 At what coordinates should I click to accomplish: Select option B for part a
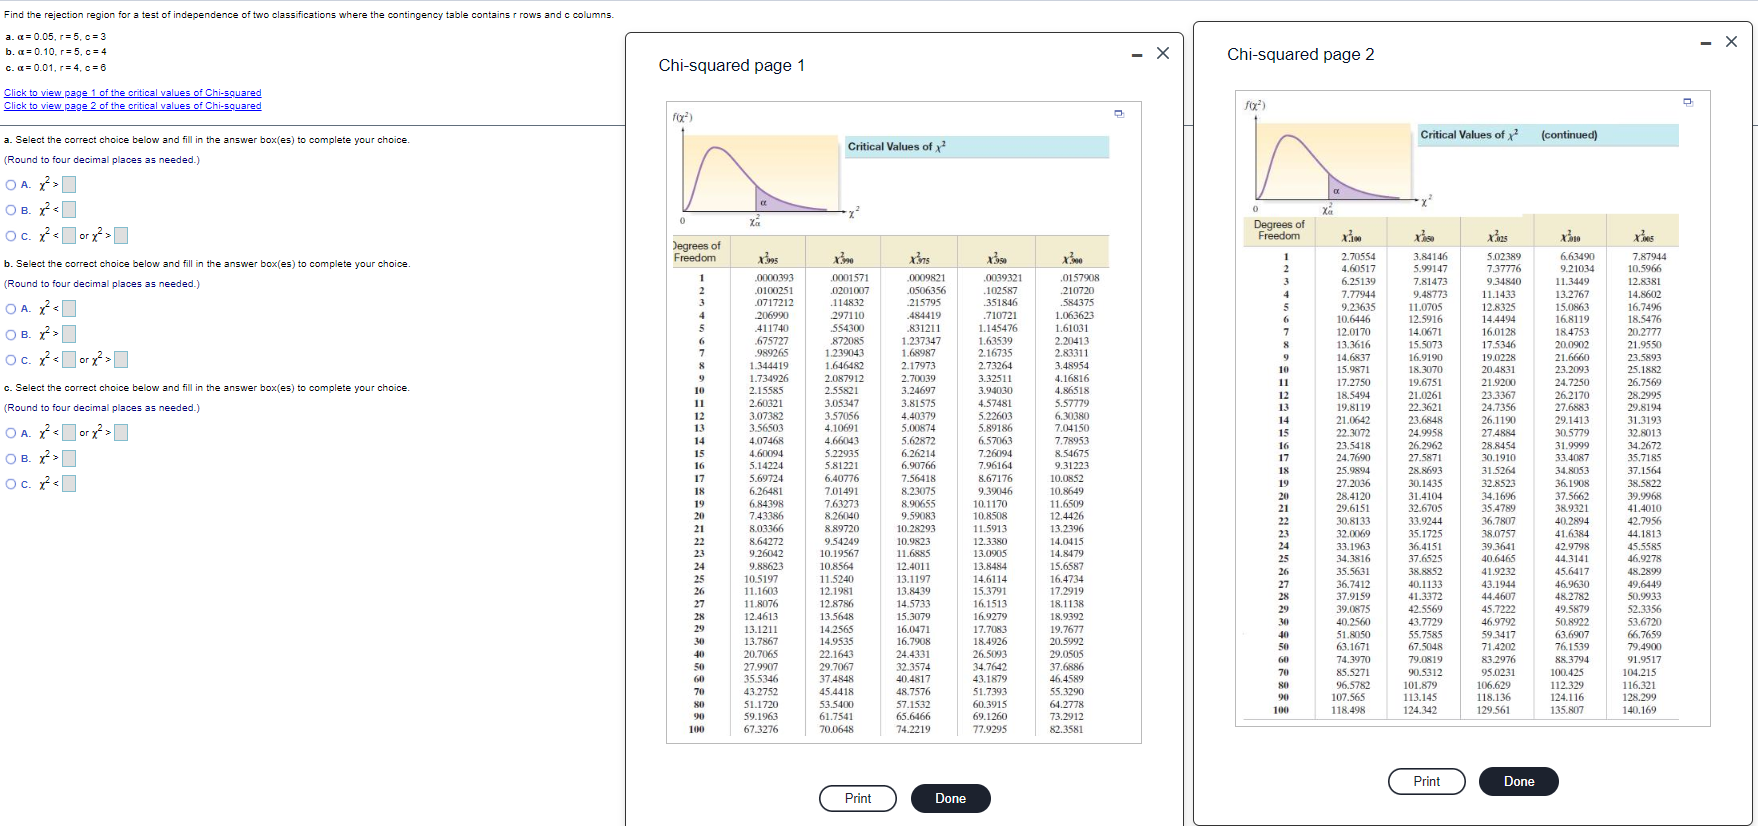11,210
